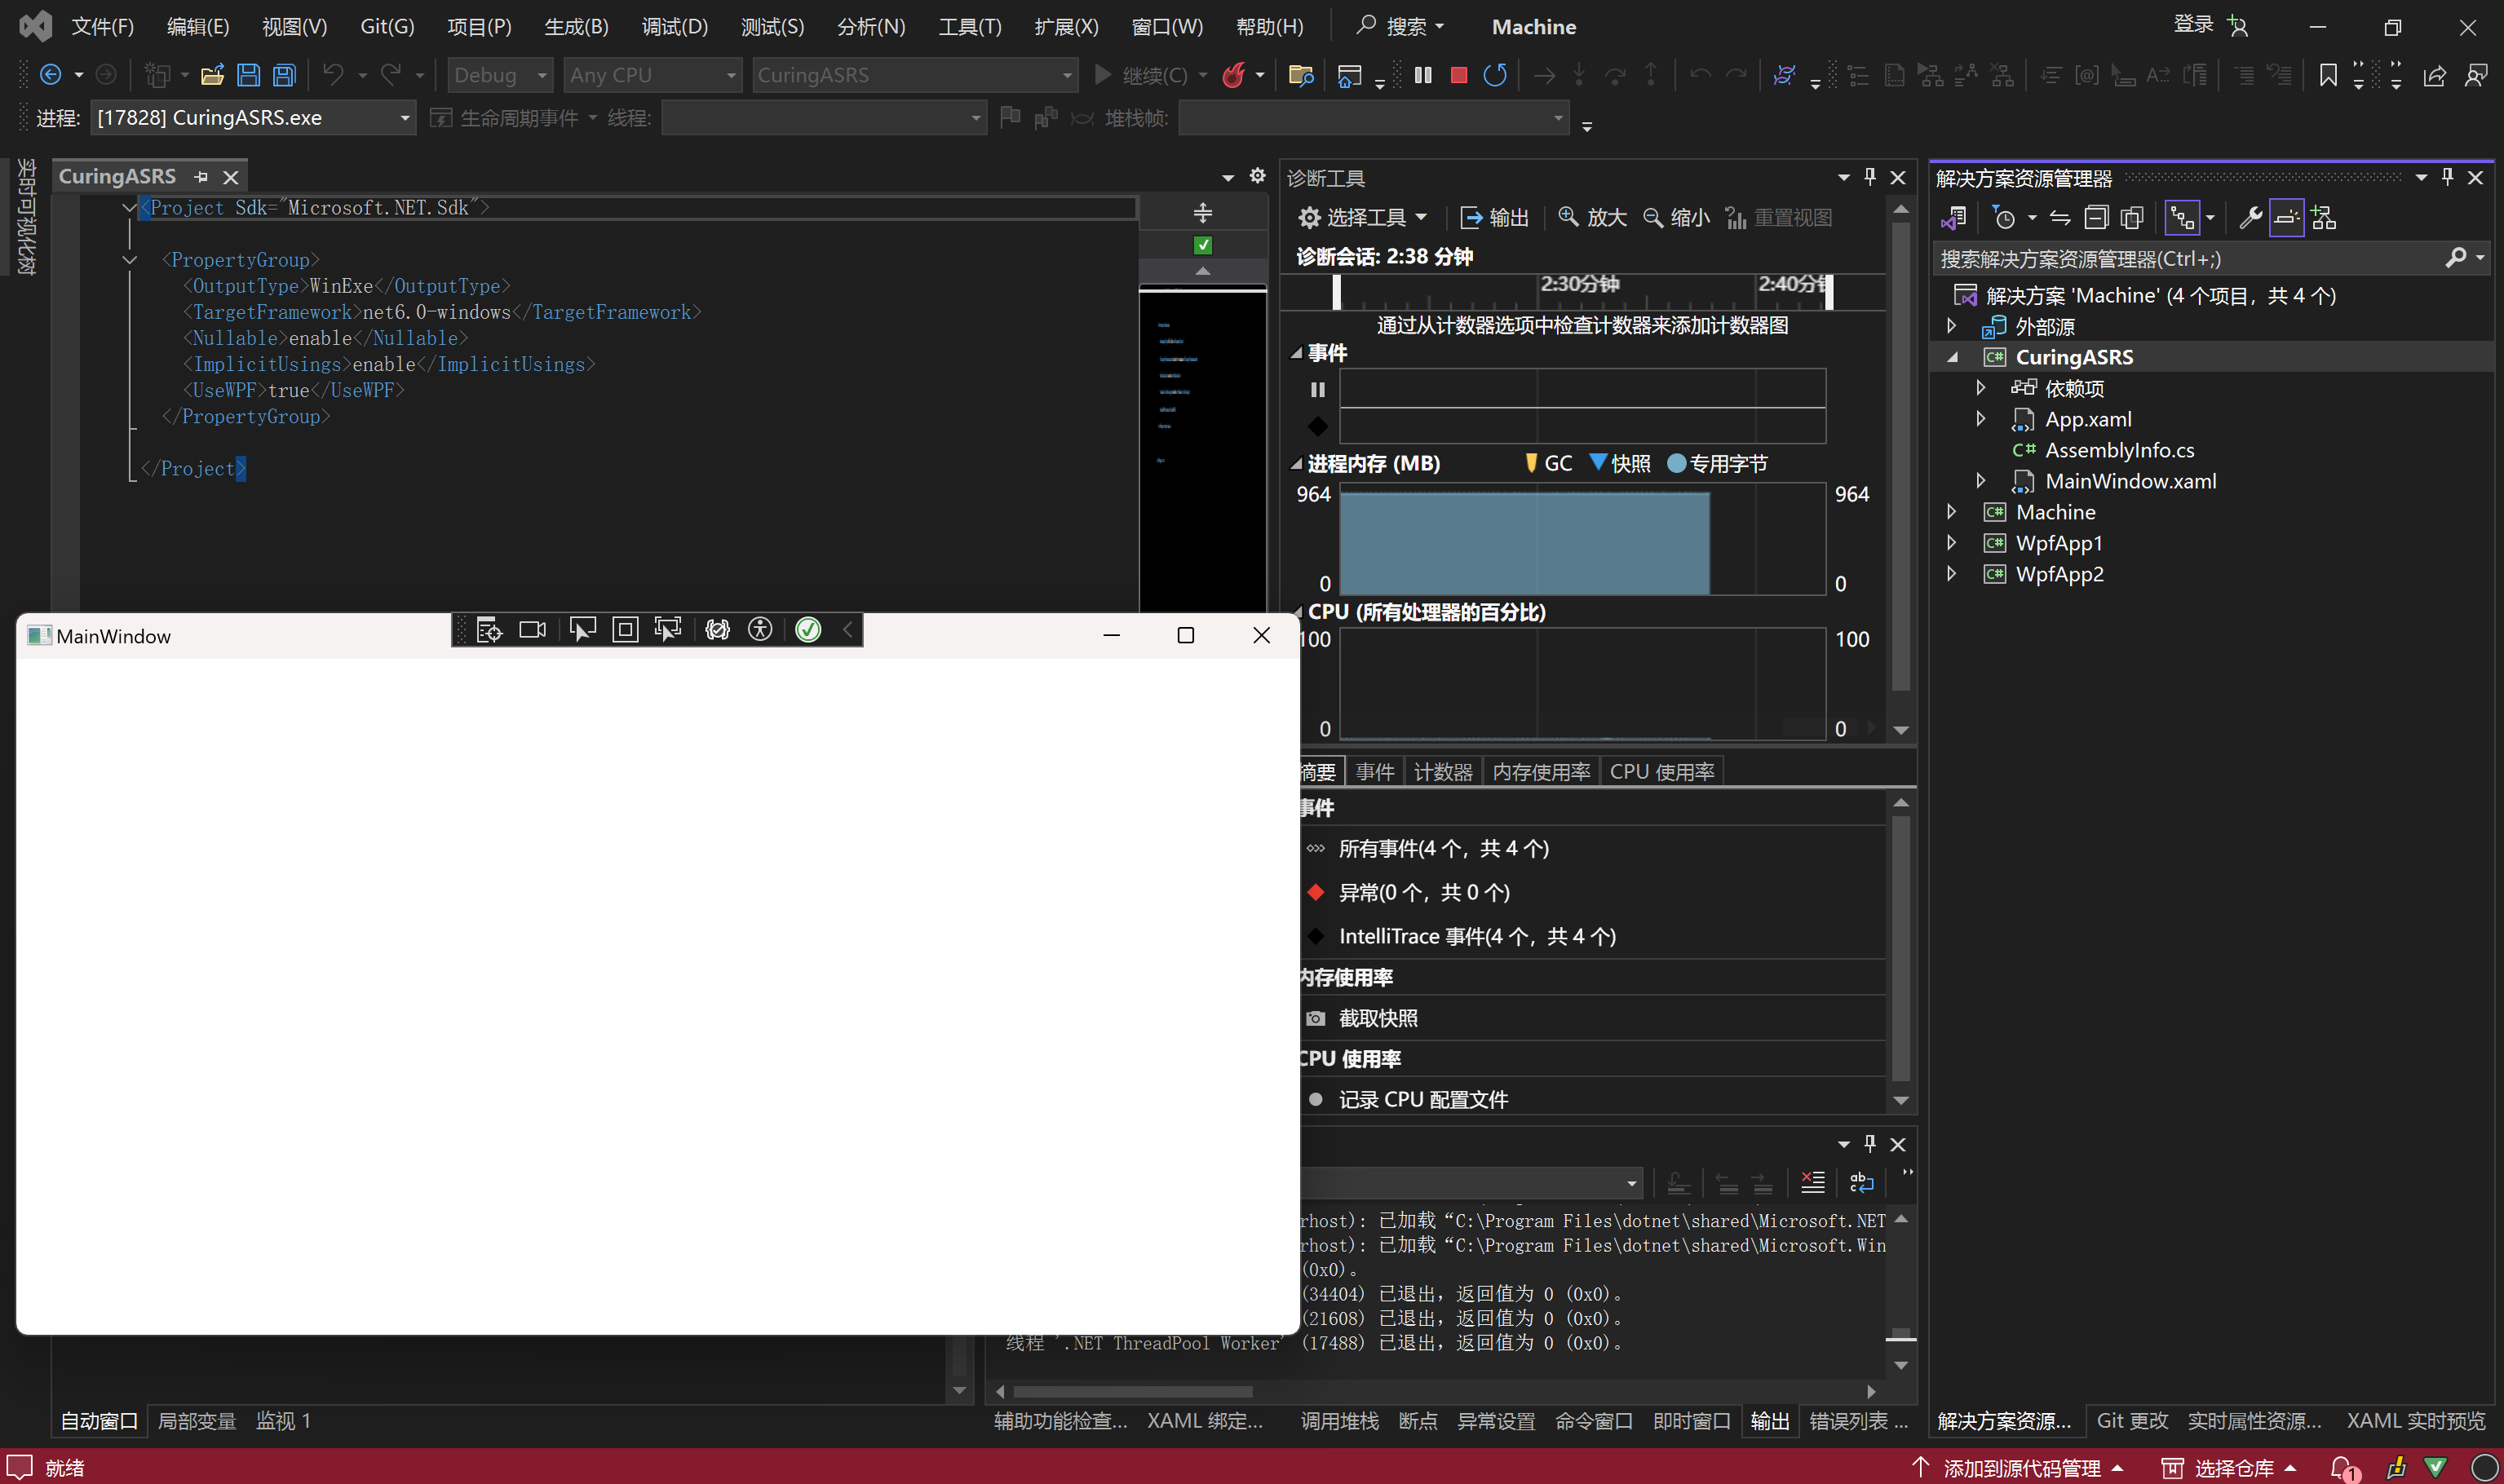Open the 调试(D) menu
Screen dimensions: 2504x1484
pyautogui.click(x=674, y=26)
